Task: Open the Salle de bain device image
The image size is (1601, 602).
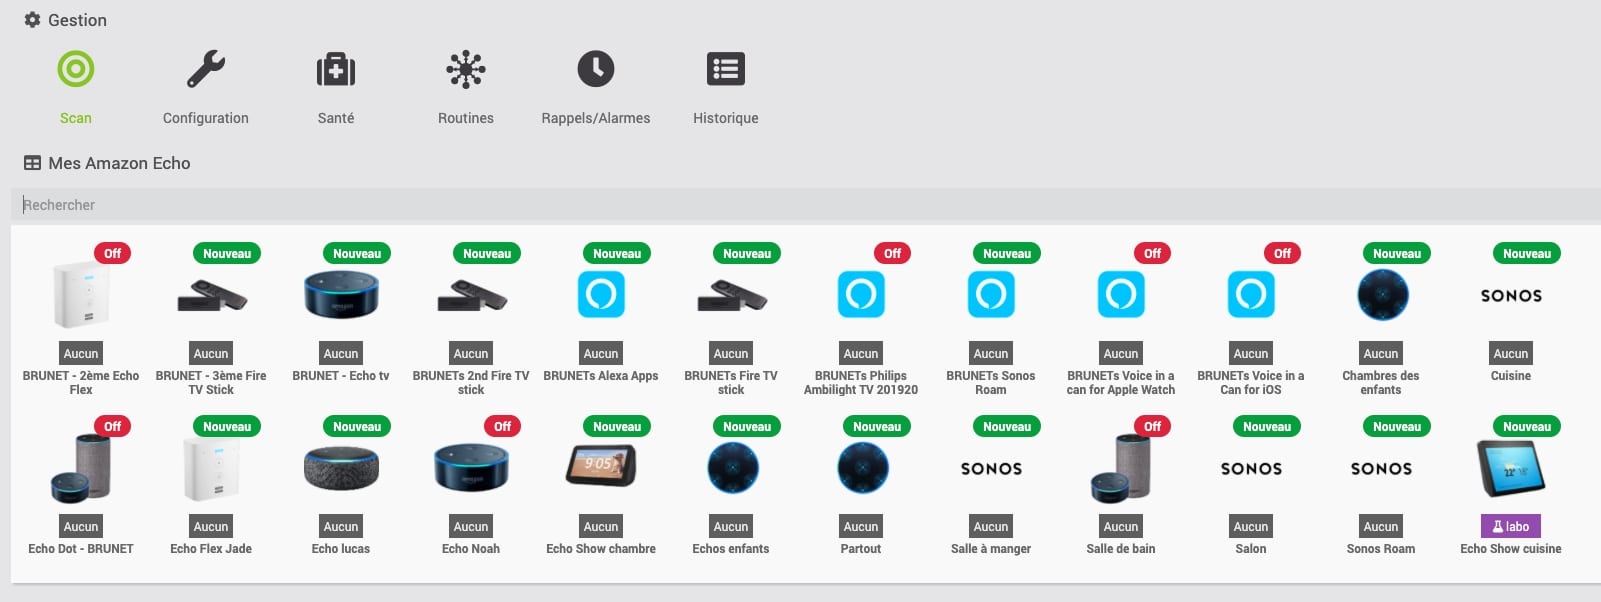Action: [1121, 468]
